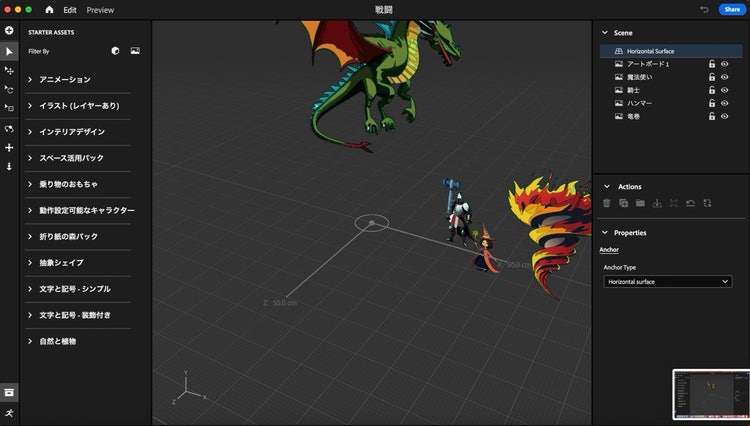The width and height of the screenshot is (750, 426).
Task: Collapse the Properties panel chevron
Action: click(605, 232)
